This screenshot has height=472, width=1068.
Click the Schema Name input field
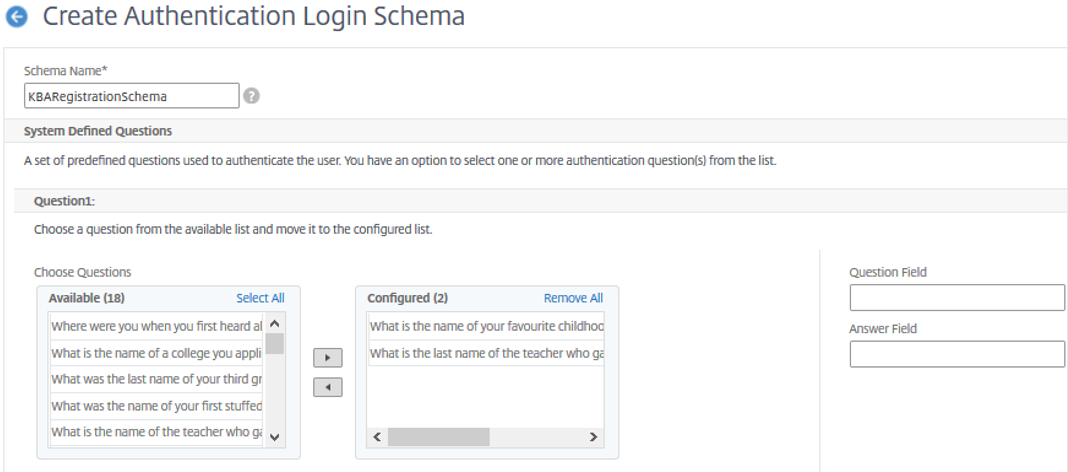pos(131,96)
